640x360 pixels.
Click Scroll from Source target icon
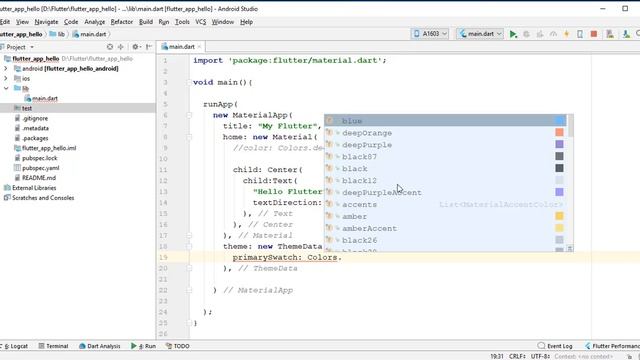click(110, 47)
